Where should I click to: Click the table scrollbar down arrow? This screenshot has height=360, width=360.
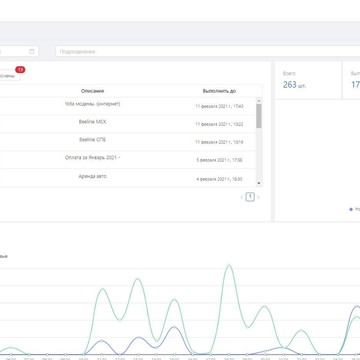tap(259, 183)
